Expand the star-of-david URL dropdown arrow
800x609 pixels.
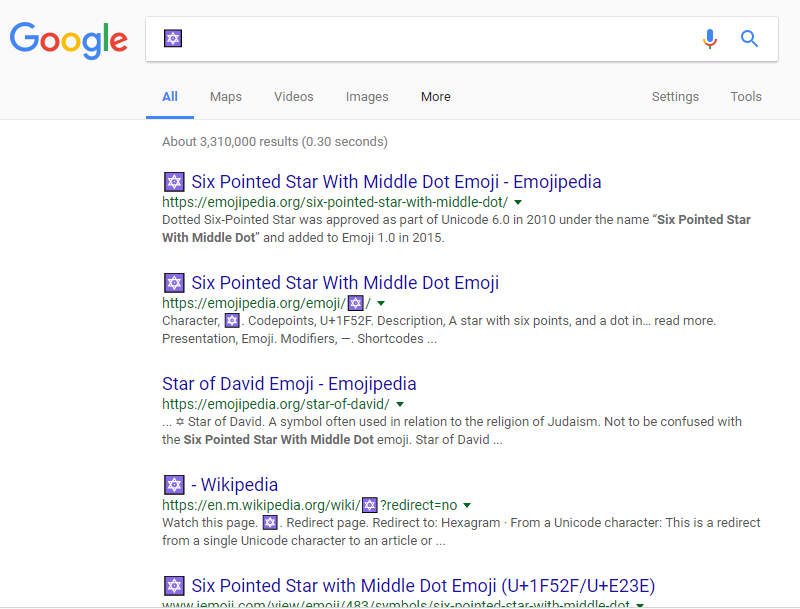400,404
